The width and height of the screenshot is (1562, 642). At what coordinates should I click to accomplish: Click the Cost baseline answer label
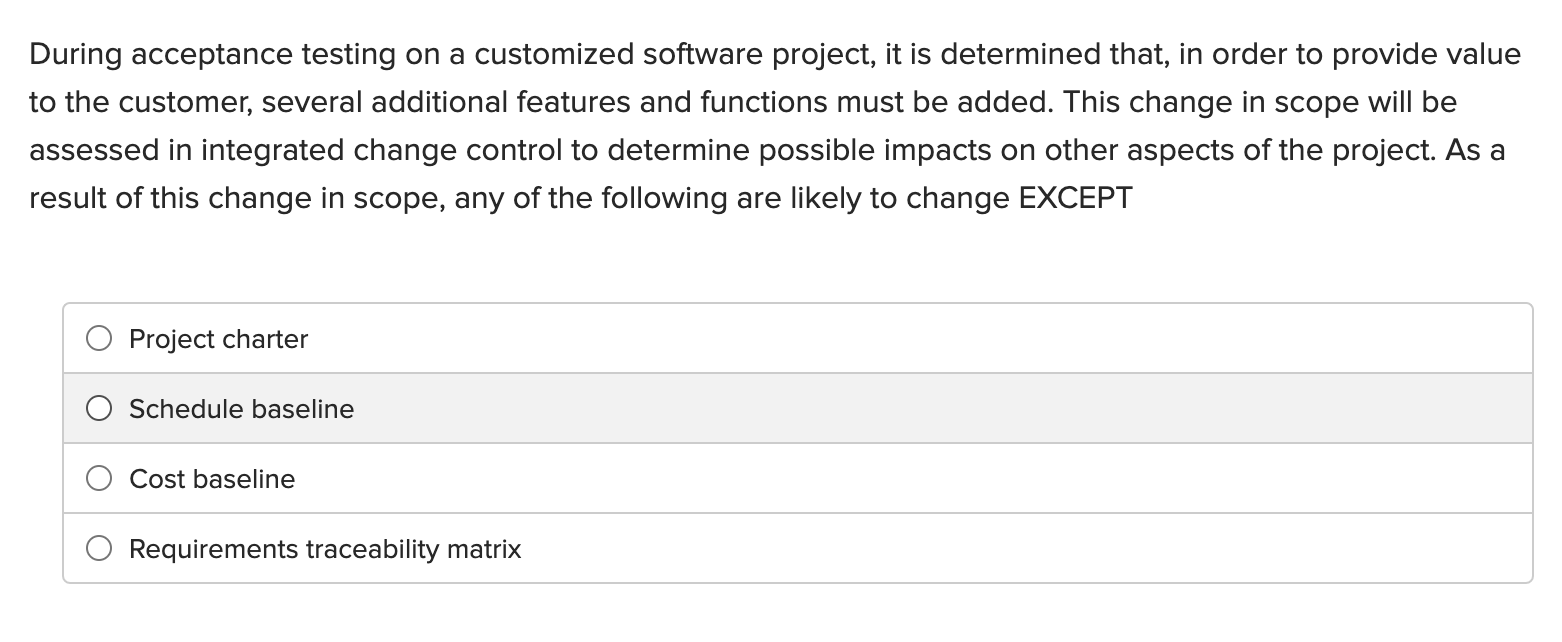pos(211,478)
